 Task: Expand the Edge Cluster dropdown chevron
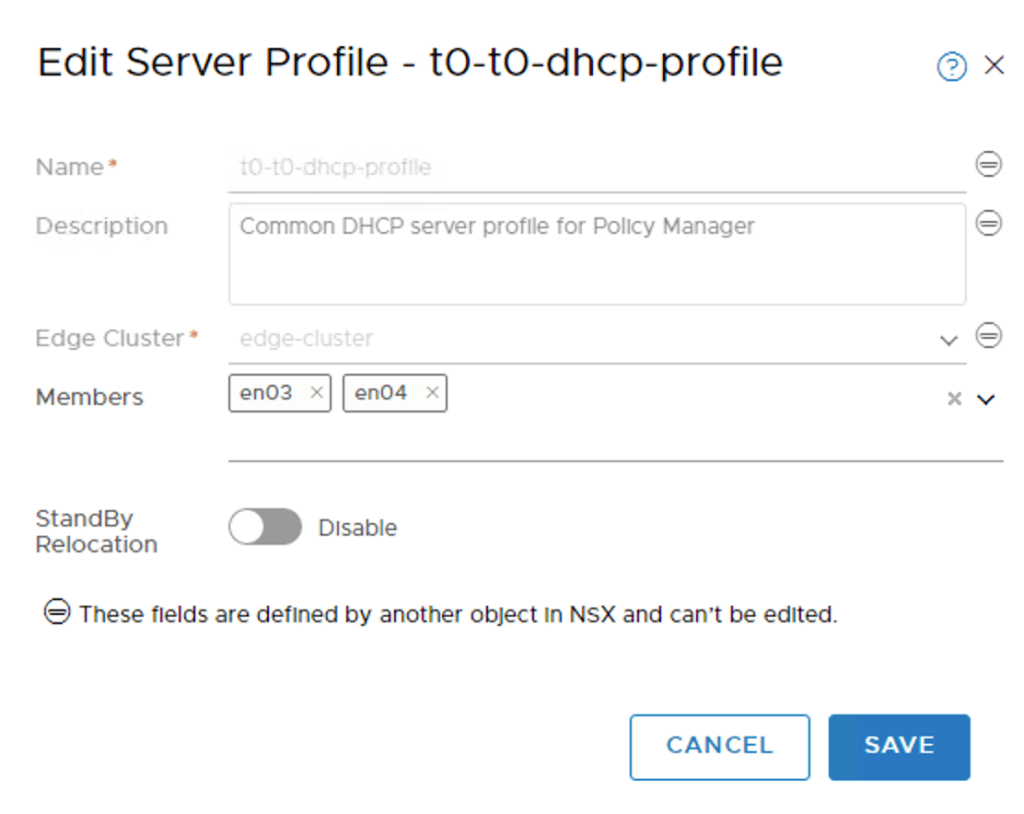[x=949, y=340]
